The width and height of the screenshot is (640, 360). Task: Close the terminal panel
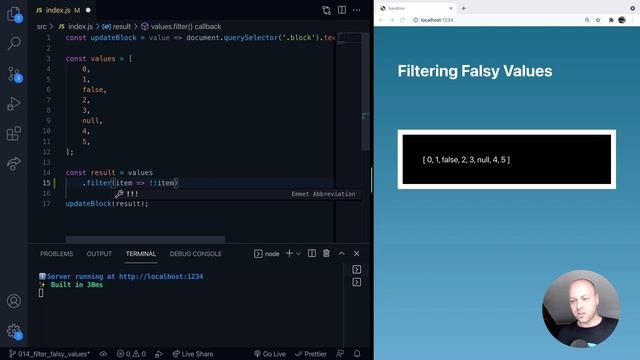pos(357,253)
